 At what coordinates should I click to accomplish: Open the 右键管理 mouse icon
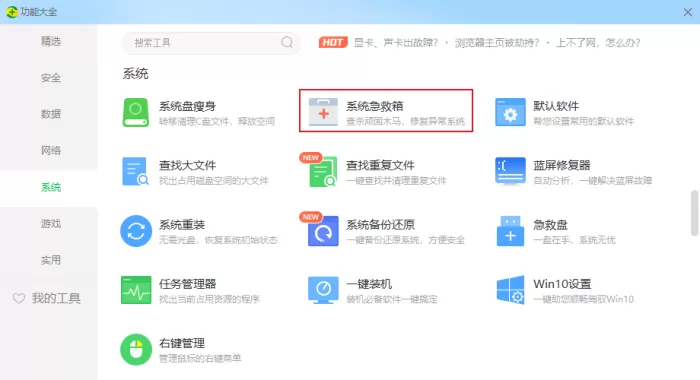tap(136, 349)
